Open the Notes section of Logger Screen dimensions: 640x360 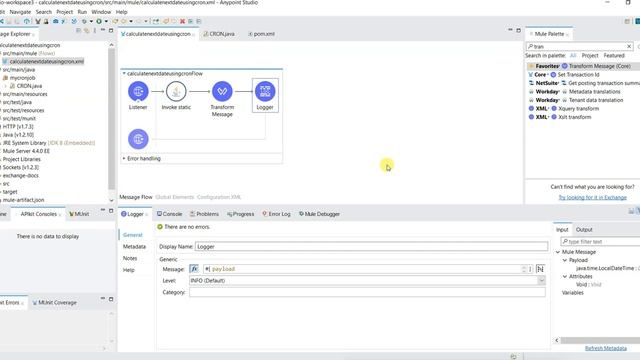[x=130, y=258]
